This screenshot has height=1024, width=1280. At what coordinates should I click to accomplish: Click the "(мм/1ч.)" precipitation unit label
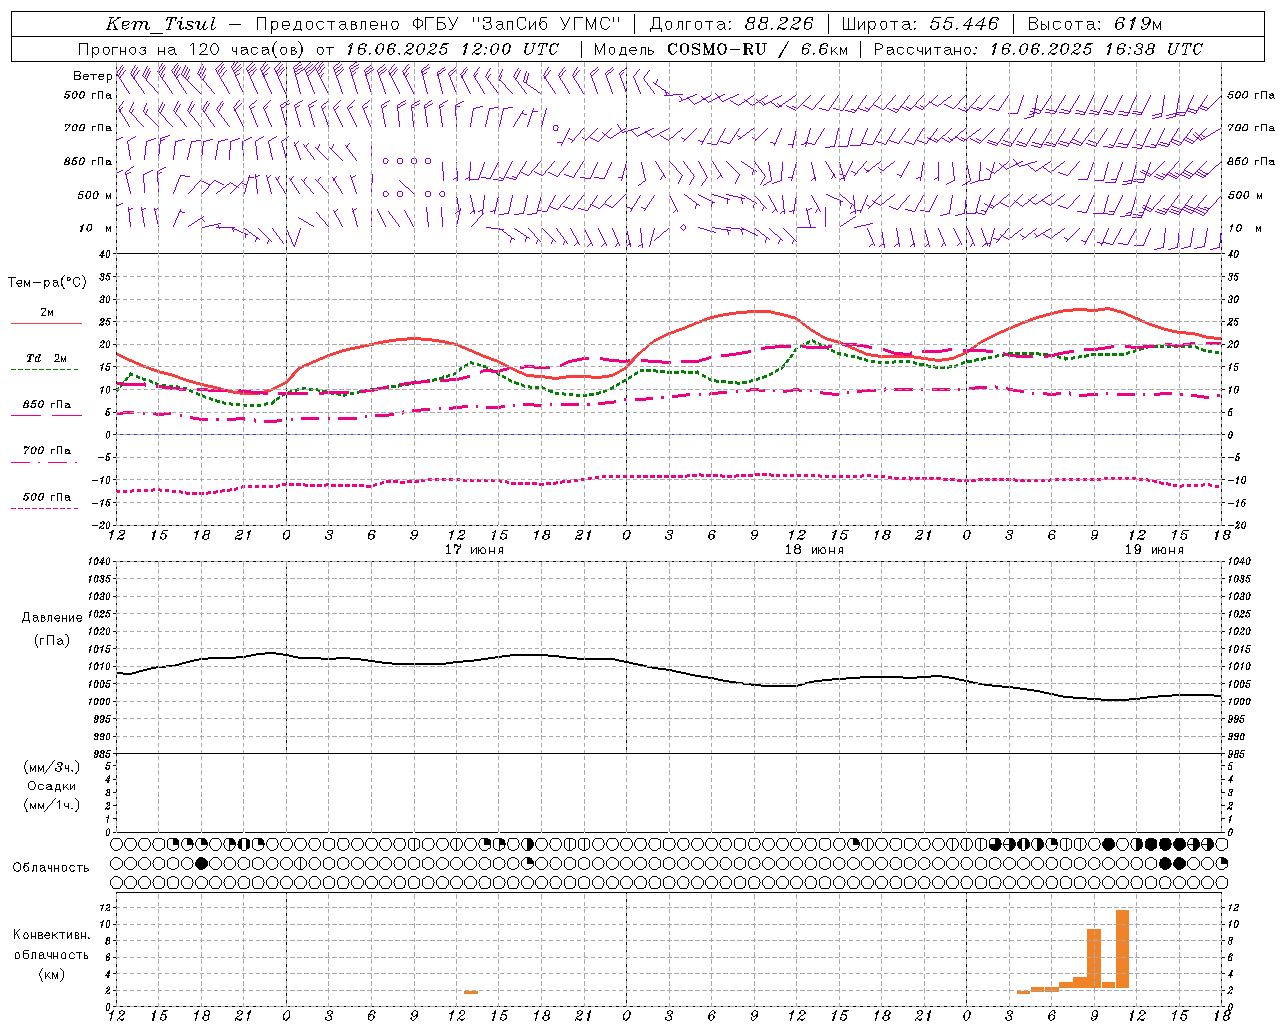click(x=52, y=805)
